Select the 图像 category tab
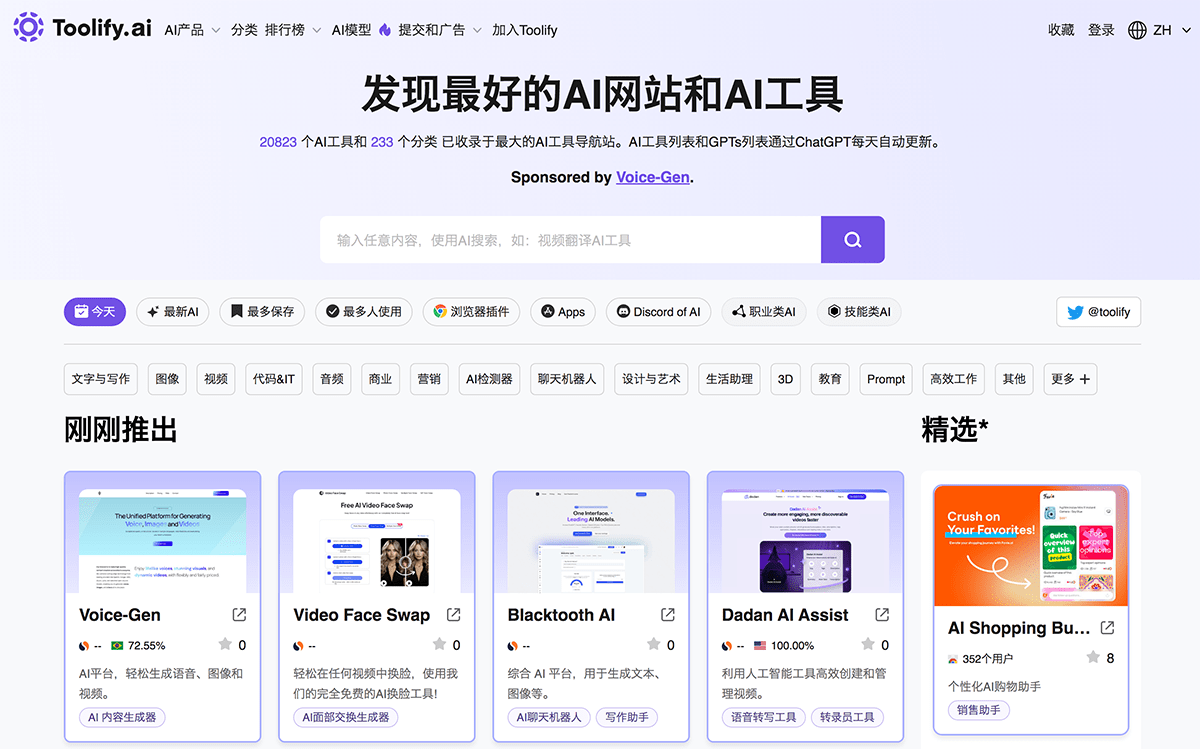Viewport: 1200px width, 749px height. (166, 379)
